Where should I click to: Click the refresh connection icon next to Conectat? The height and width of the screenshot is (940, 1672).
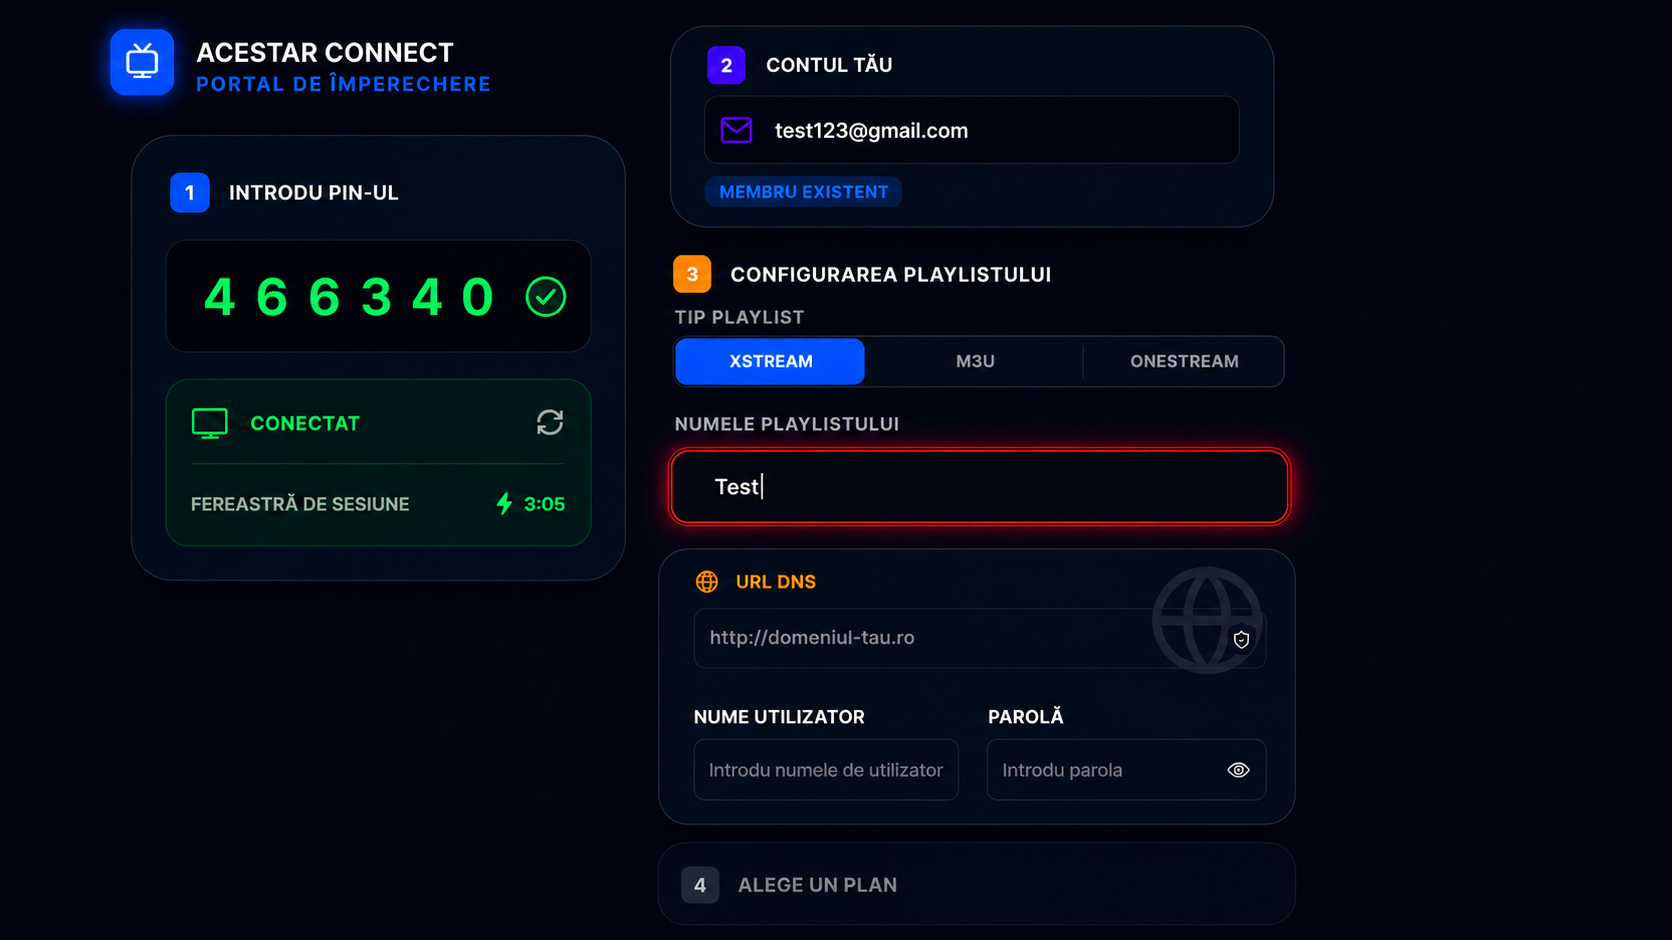click(x=550, y=423)
